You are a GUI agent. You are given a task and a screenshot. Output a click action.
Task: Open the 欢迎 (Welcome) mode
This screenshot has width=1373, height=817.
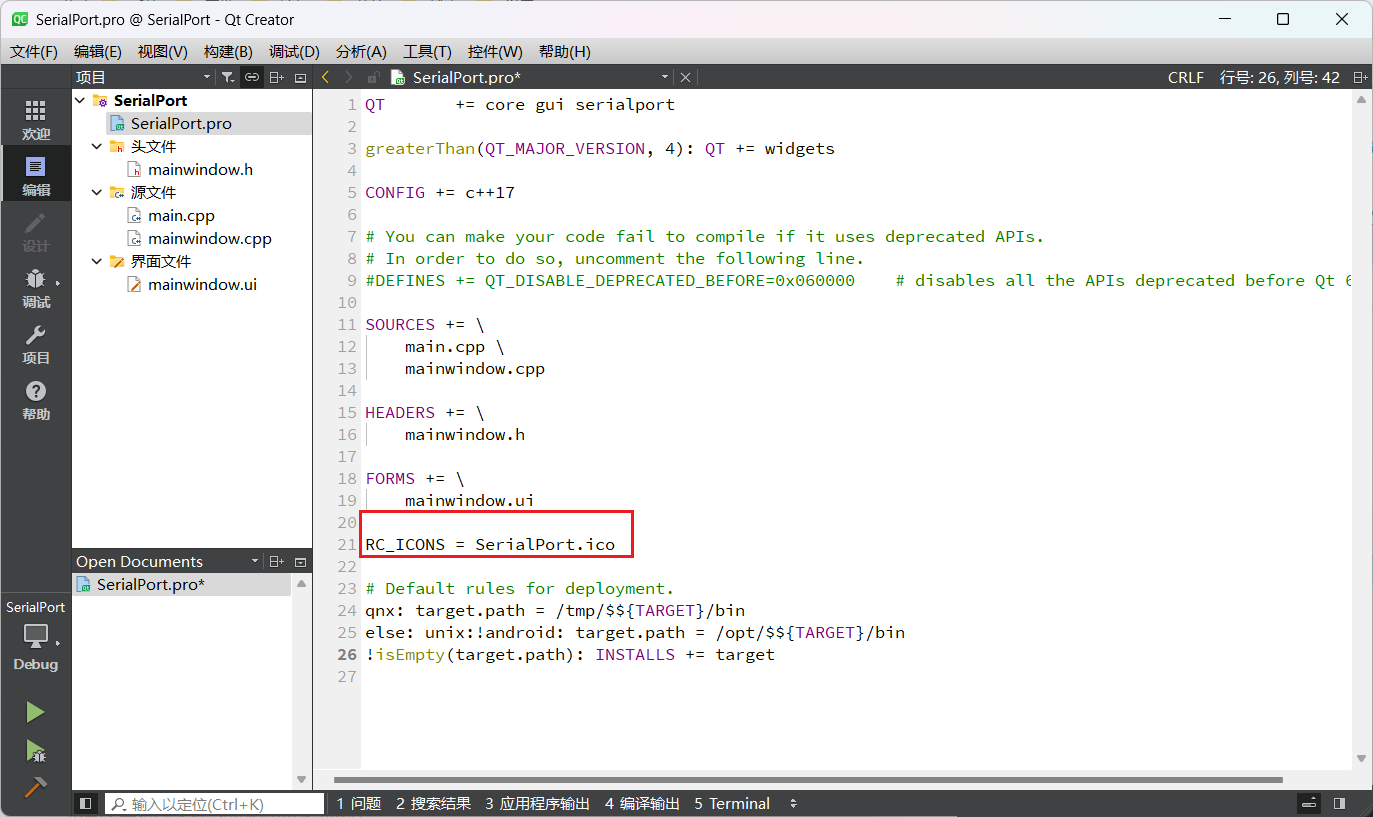tap(35, 120)
